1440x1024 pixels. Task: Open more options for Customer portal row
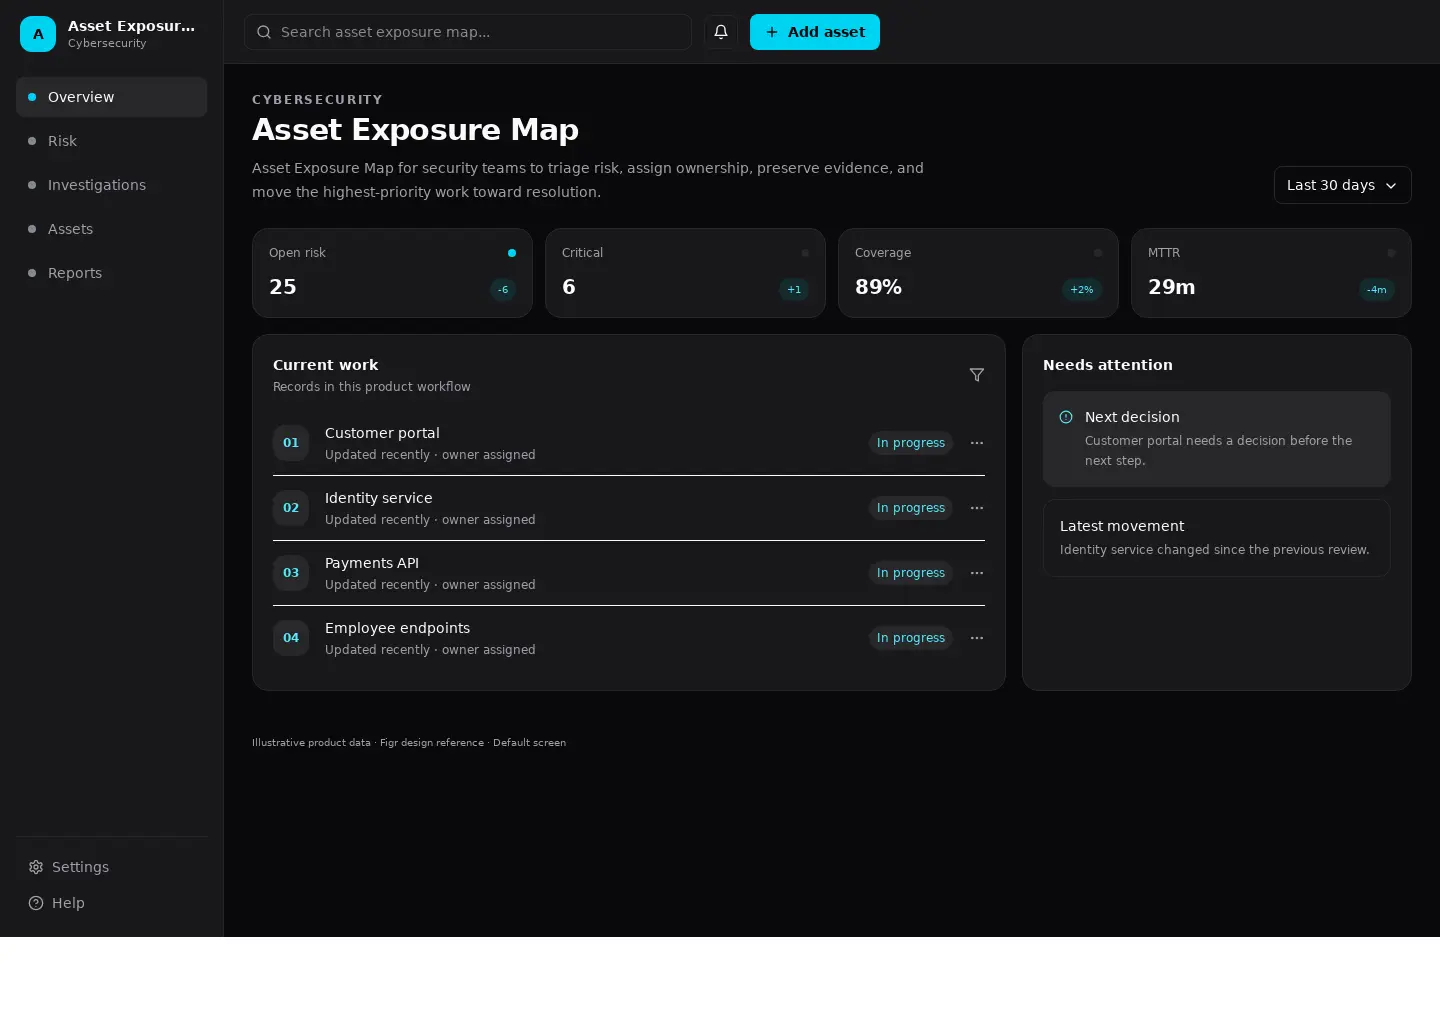(x=977, y=443)
